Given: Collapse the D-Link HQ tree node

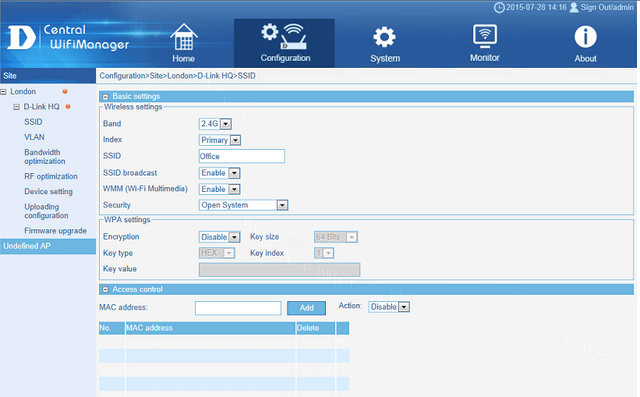Looking at the screenshot, I should tap(16, 107).
